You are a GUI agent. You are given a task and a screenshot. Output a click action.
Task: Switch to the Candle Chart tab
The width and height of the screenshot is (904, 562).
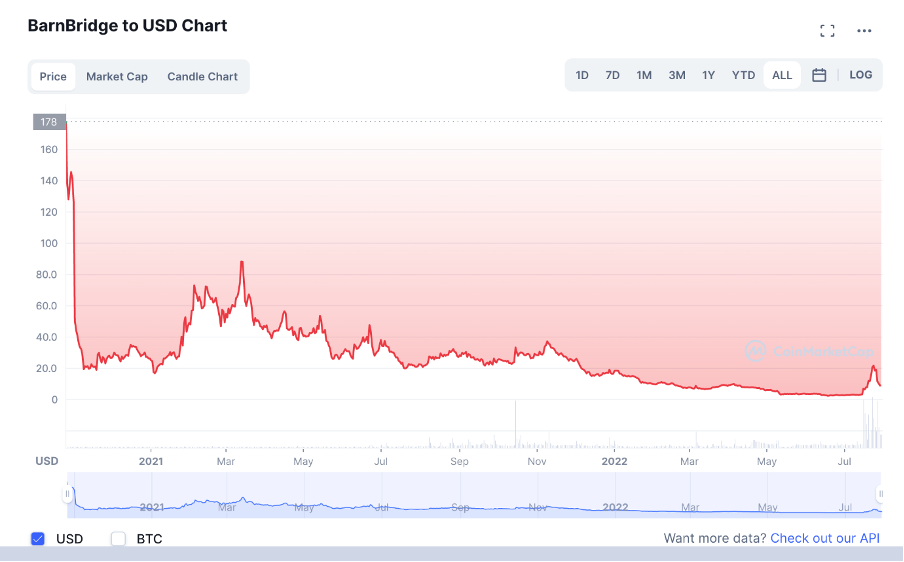click(202, 76)
